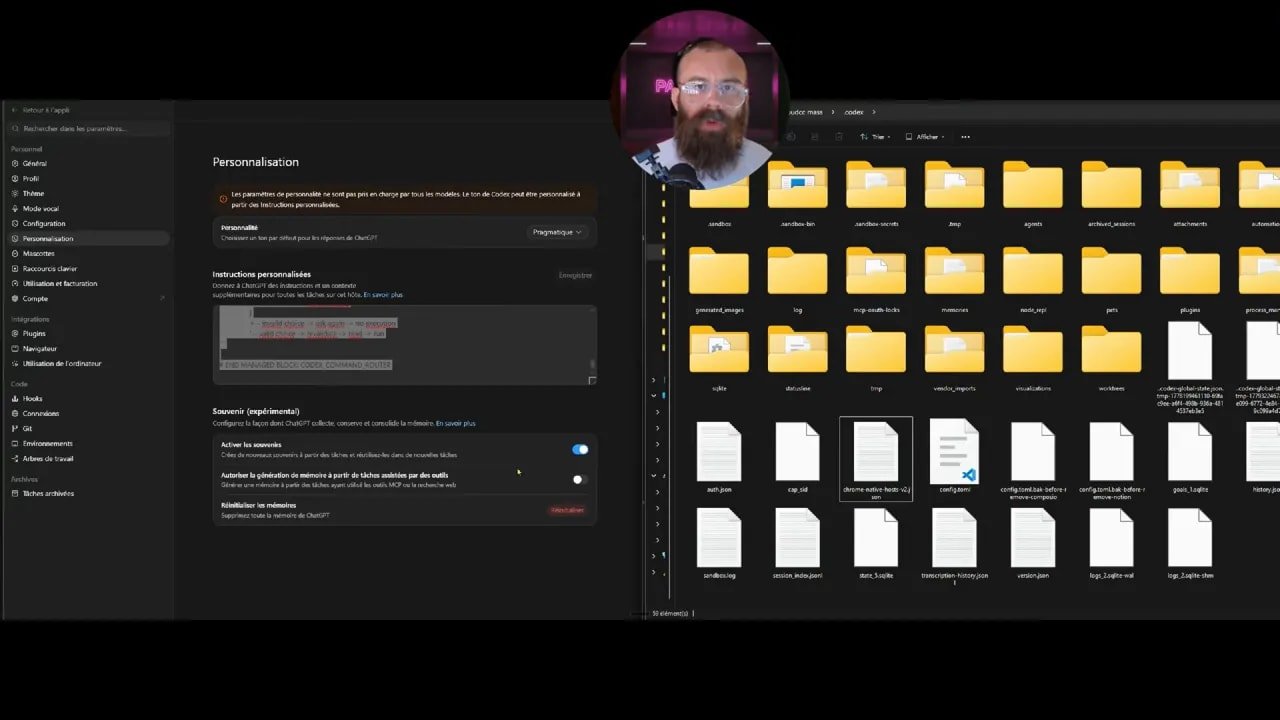
Task: Select the worktrees folder
Action: click(x=1111, y=358)
